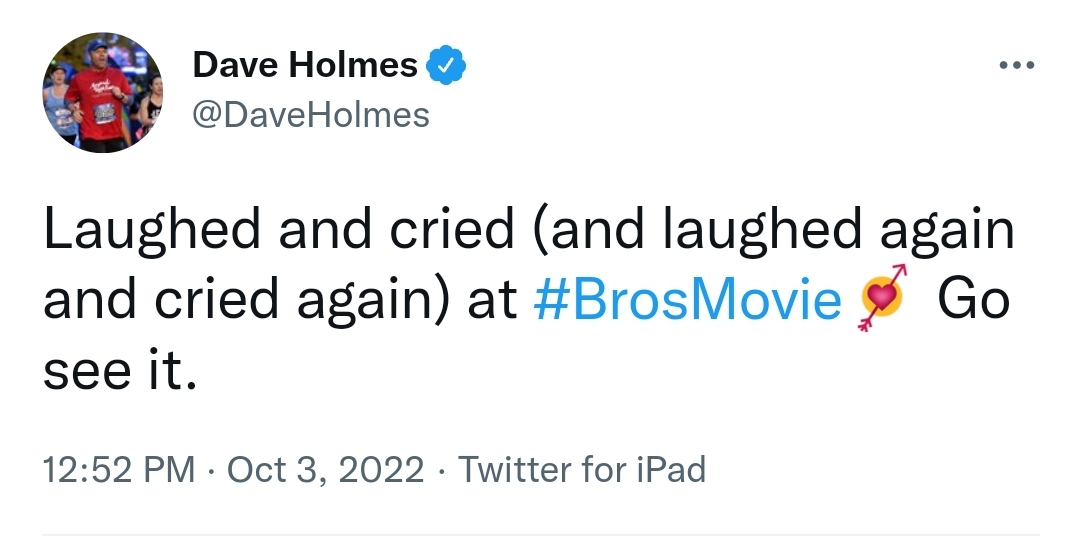Click the word "Go" after the emoji
This screenshot has height=540, width=1080.
pos(974,300)
